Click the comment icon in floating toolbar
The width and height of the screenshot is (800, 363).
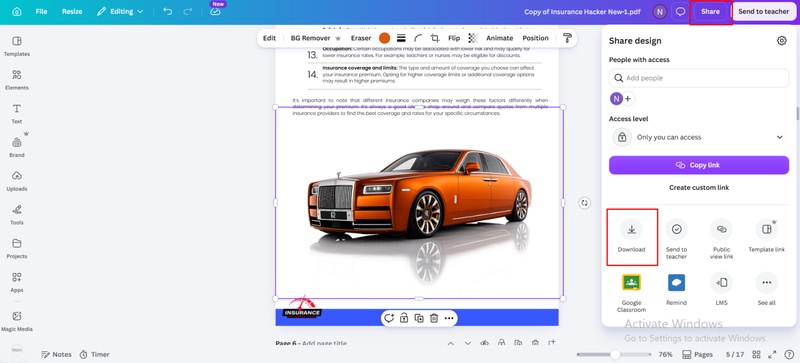tap(389, 318)
